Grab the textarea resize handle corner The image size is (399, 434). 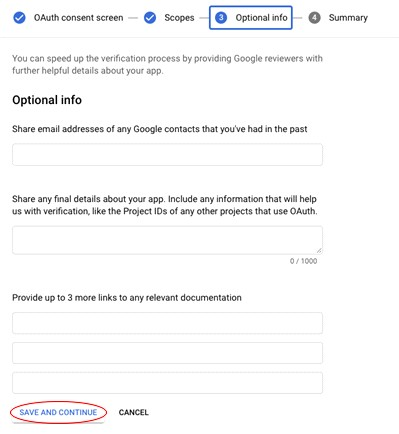click(319, 251)
